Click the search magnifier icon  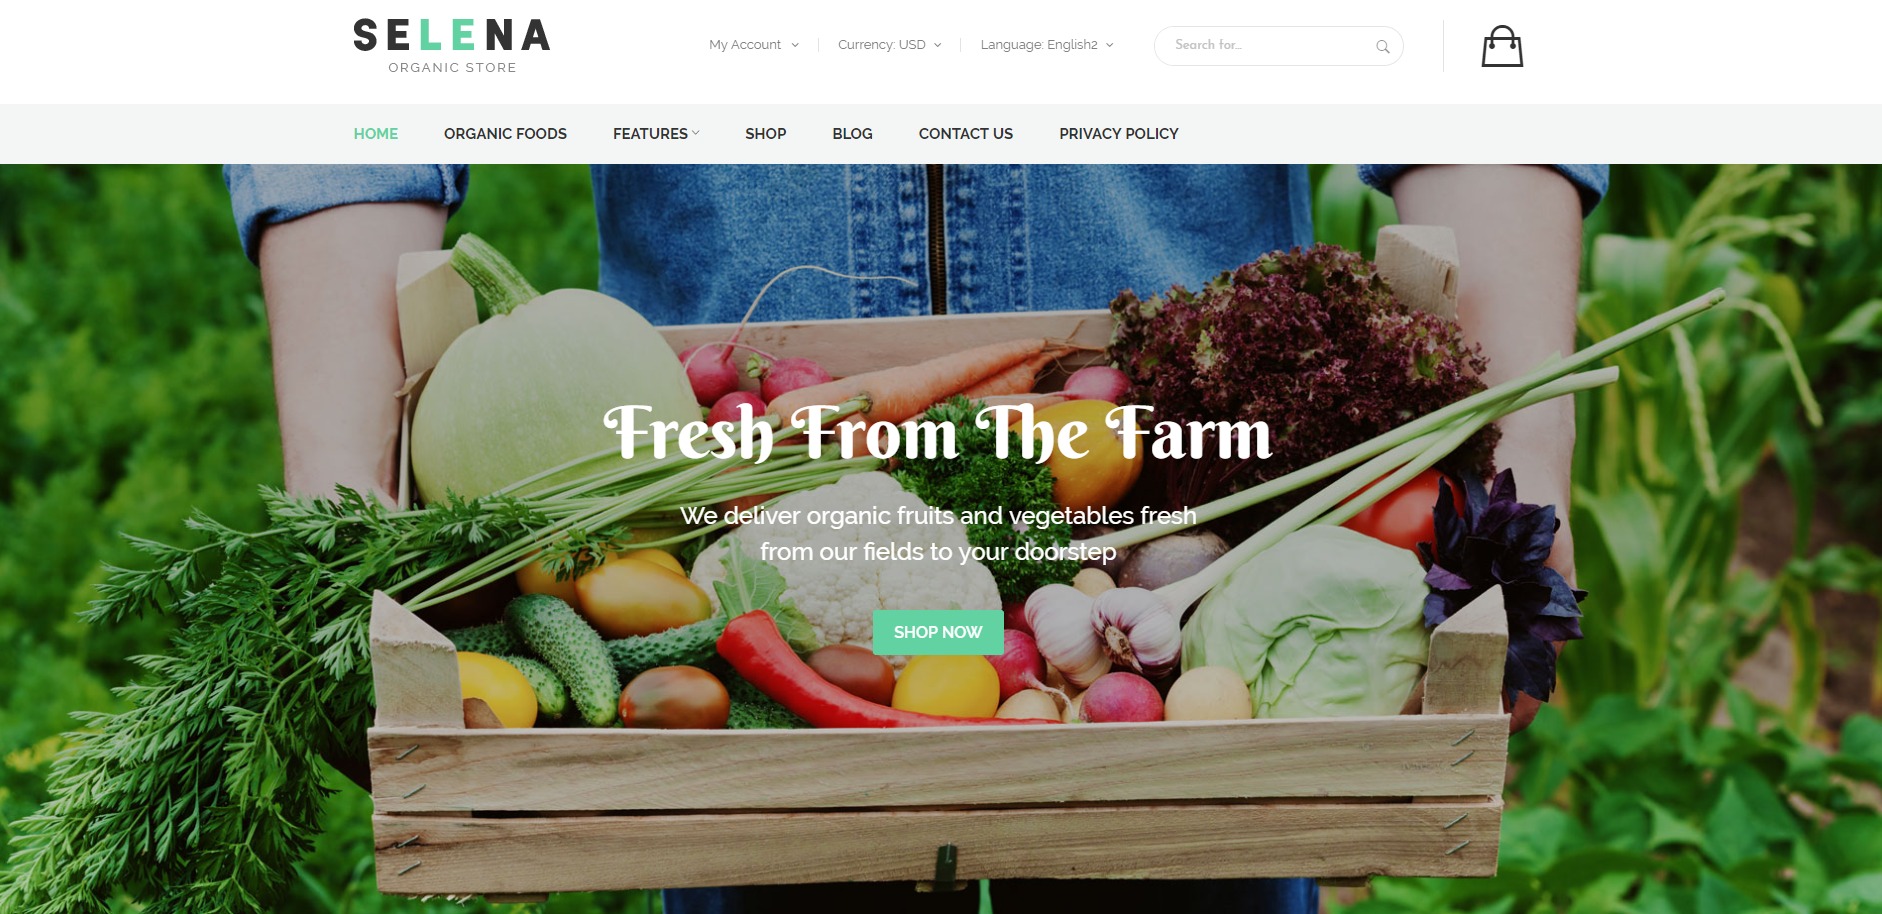pyautogui.click(x=1382, y=46)
